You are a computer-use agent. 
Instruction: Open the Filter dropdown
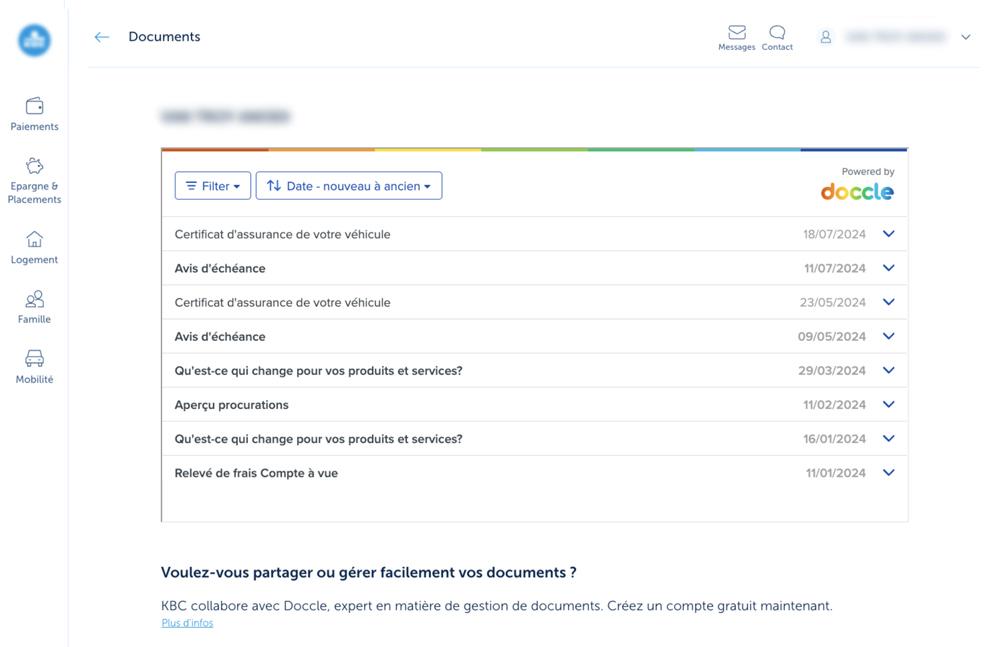212,185
